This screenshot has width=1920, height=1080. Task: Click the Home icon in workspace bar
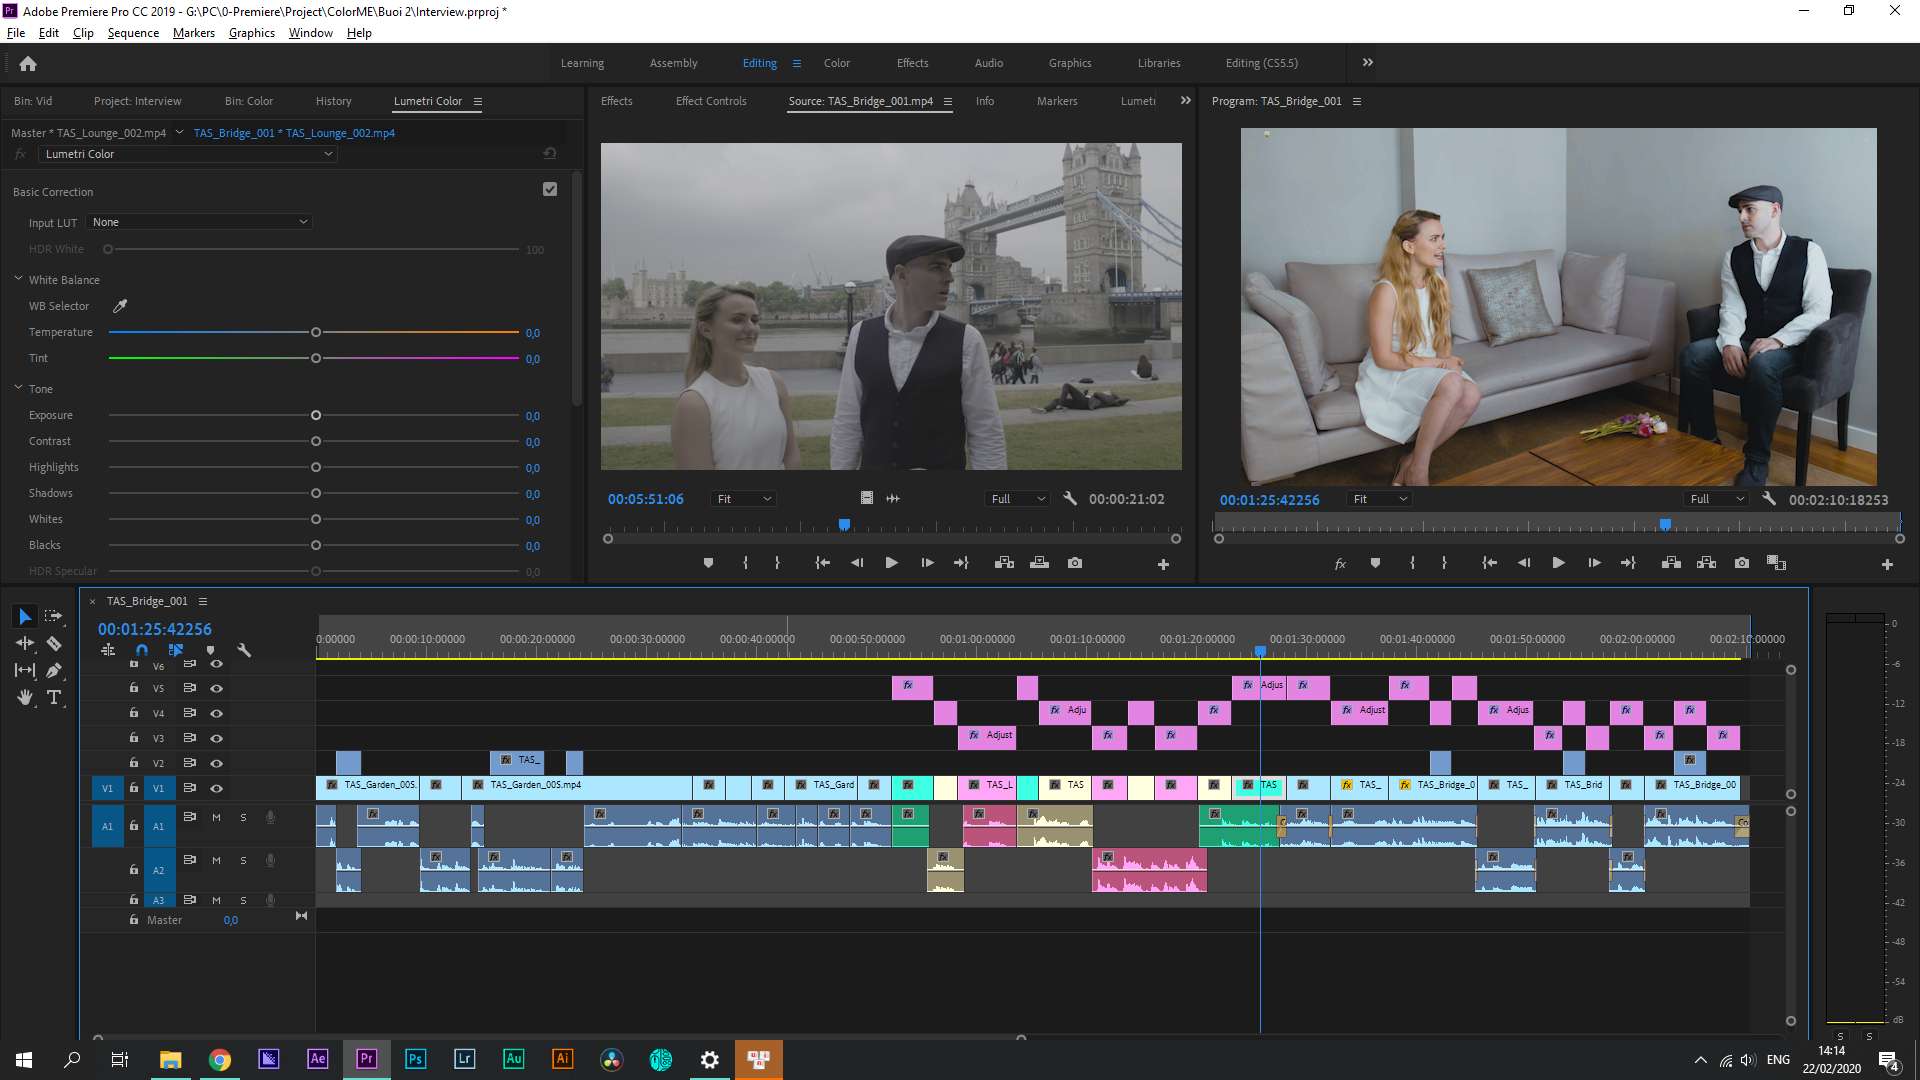coord(28,63)
